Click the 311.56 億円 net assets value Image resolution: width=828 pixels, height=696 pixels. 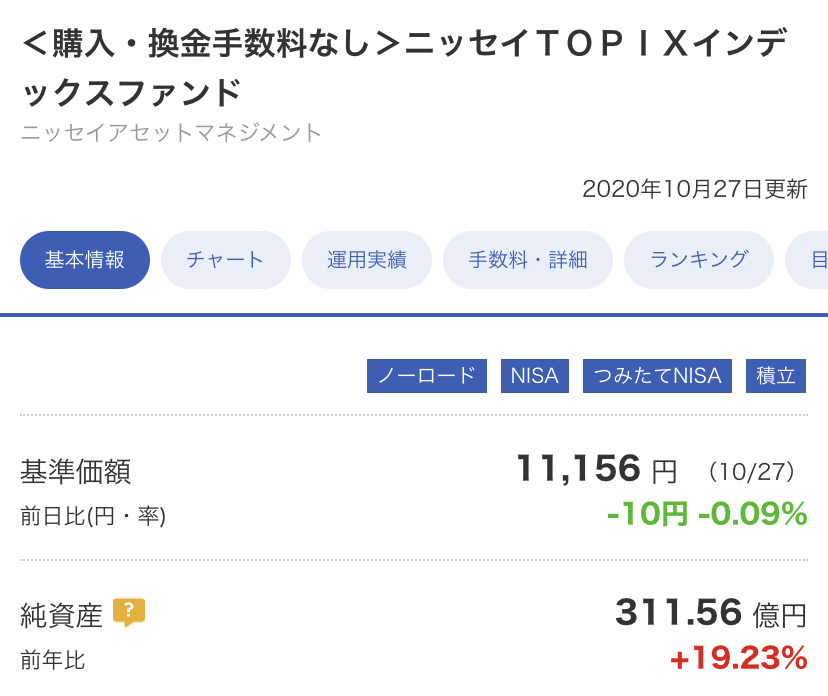pos(711,613)
